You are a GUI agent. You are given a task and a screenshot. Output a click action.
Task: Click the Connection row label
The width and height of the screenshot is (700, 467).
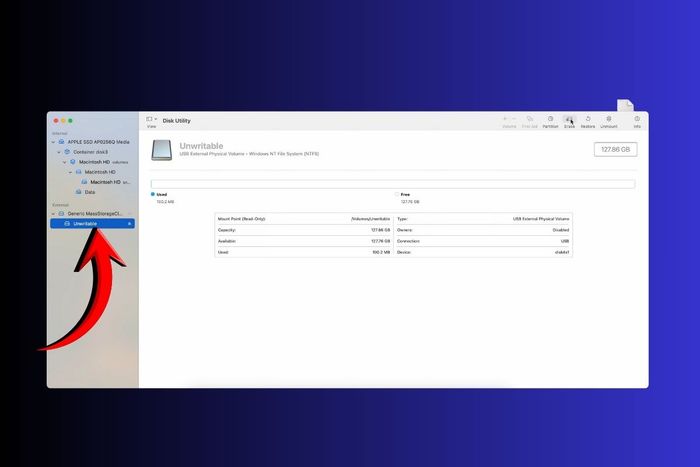coord(408,241)
